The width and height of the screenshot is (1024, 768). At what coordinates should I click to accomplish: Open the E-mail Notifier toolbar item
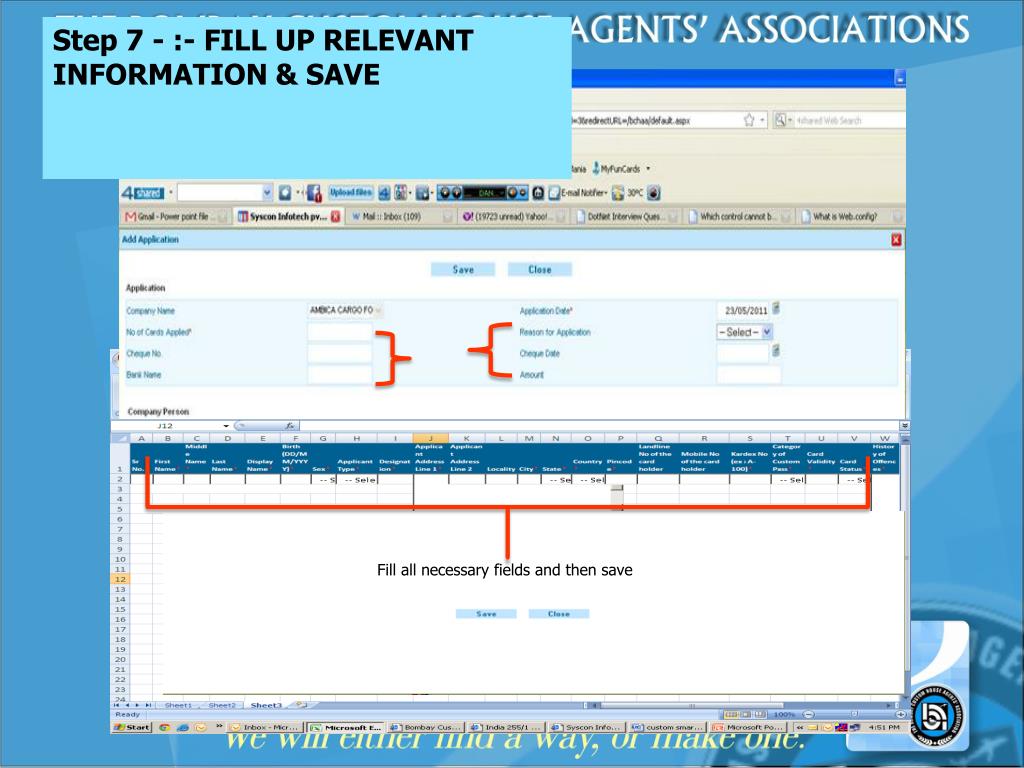tap(579, 193)
